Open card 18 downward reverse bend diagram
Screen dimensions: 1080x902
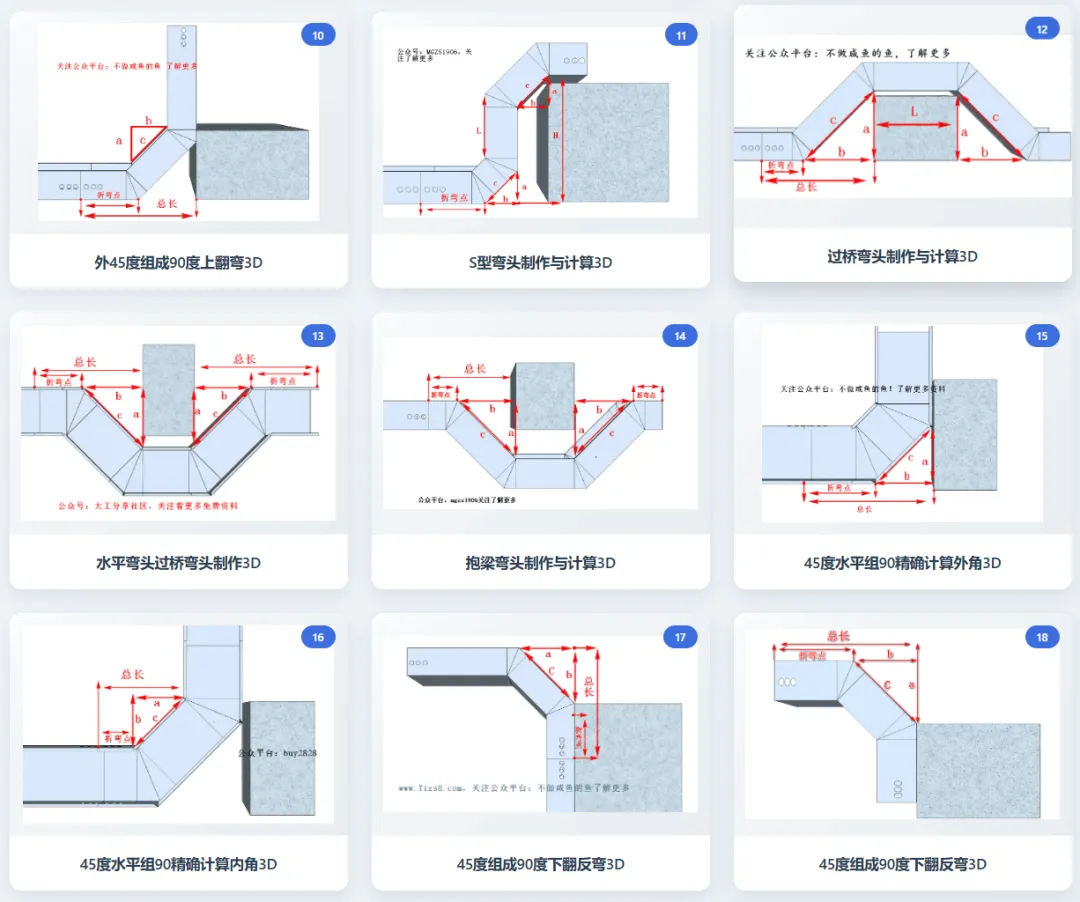coord(903,723)
